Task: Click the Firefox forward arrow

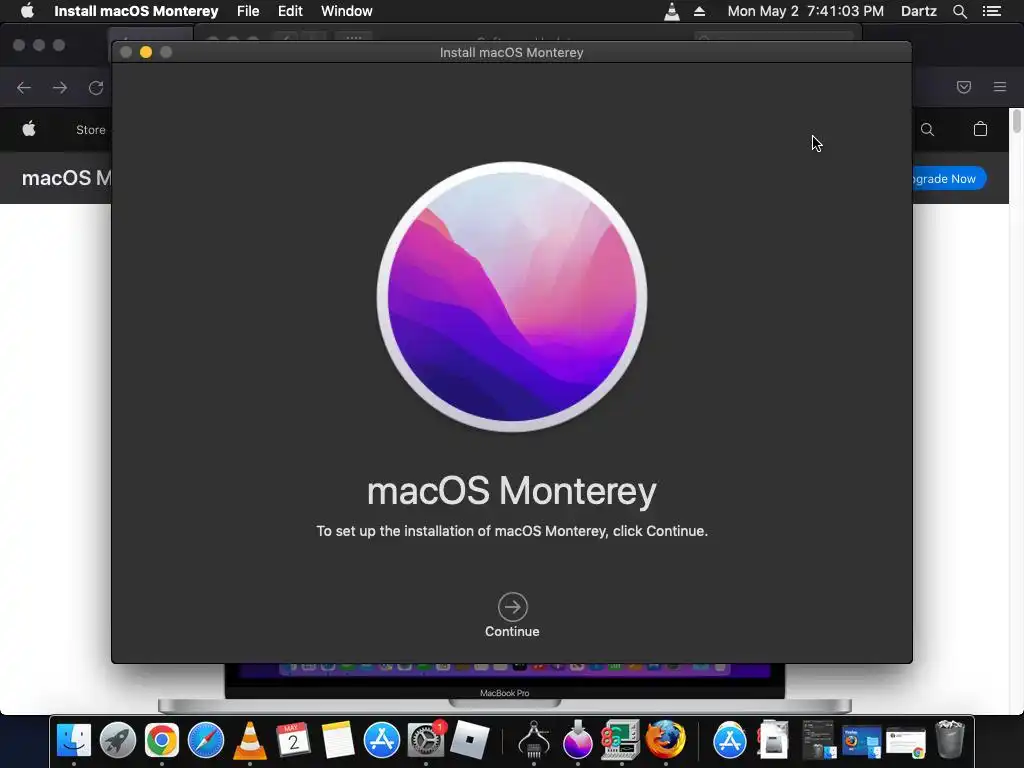Action: click(x=60, y=88)
